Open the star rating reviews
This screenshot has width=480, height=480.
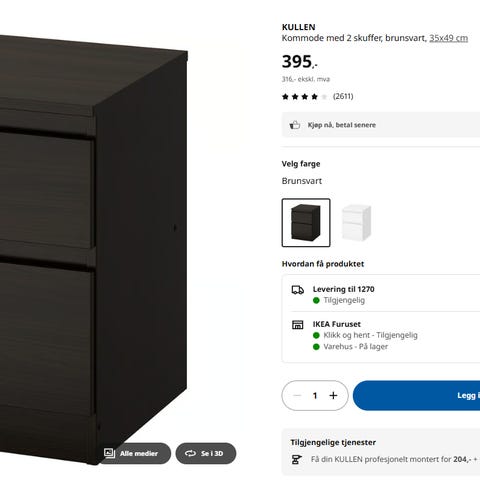[305, 97]
